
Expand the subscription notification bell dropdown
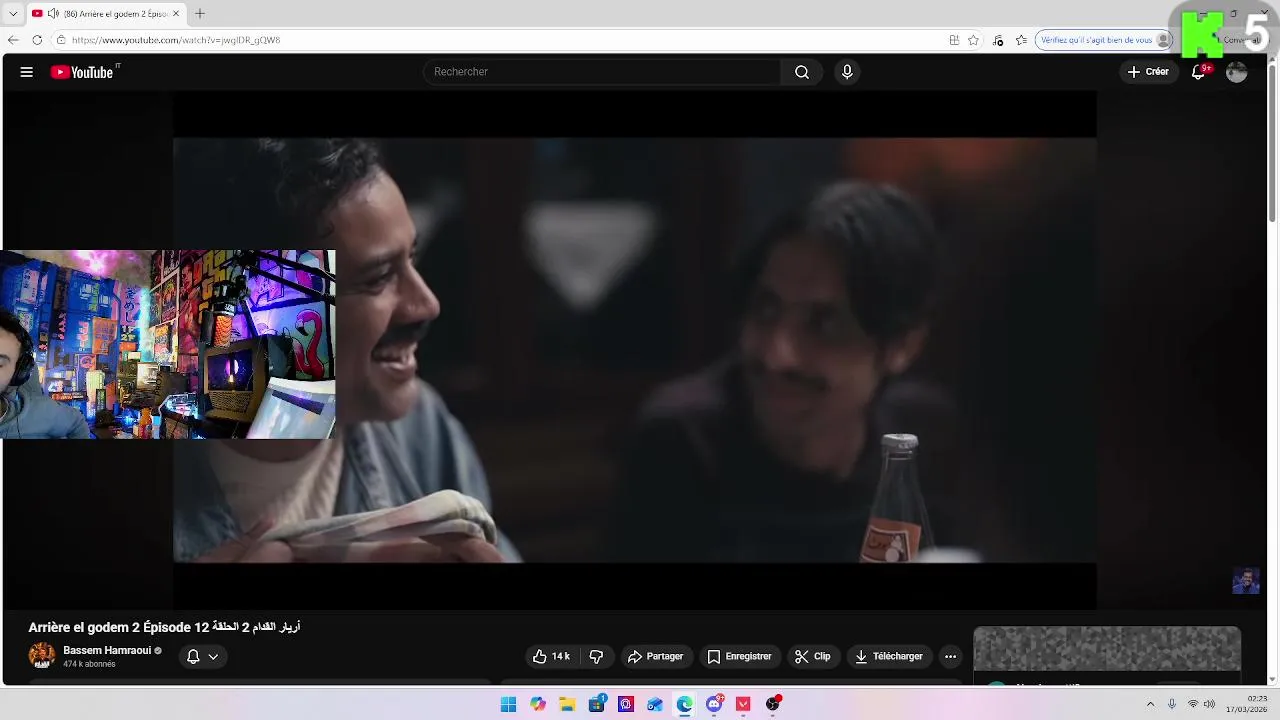coord(203,657)
